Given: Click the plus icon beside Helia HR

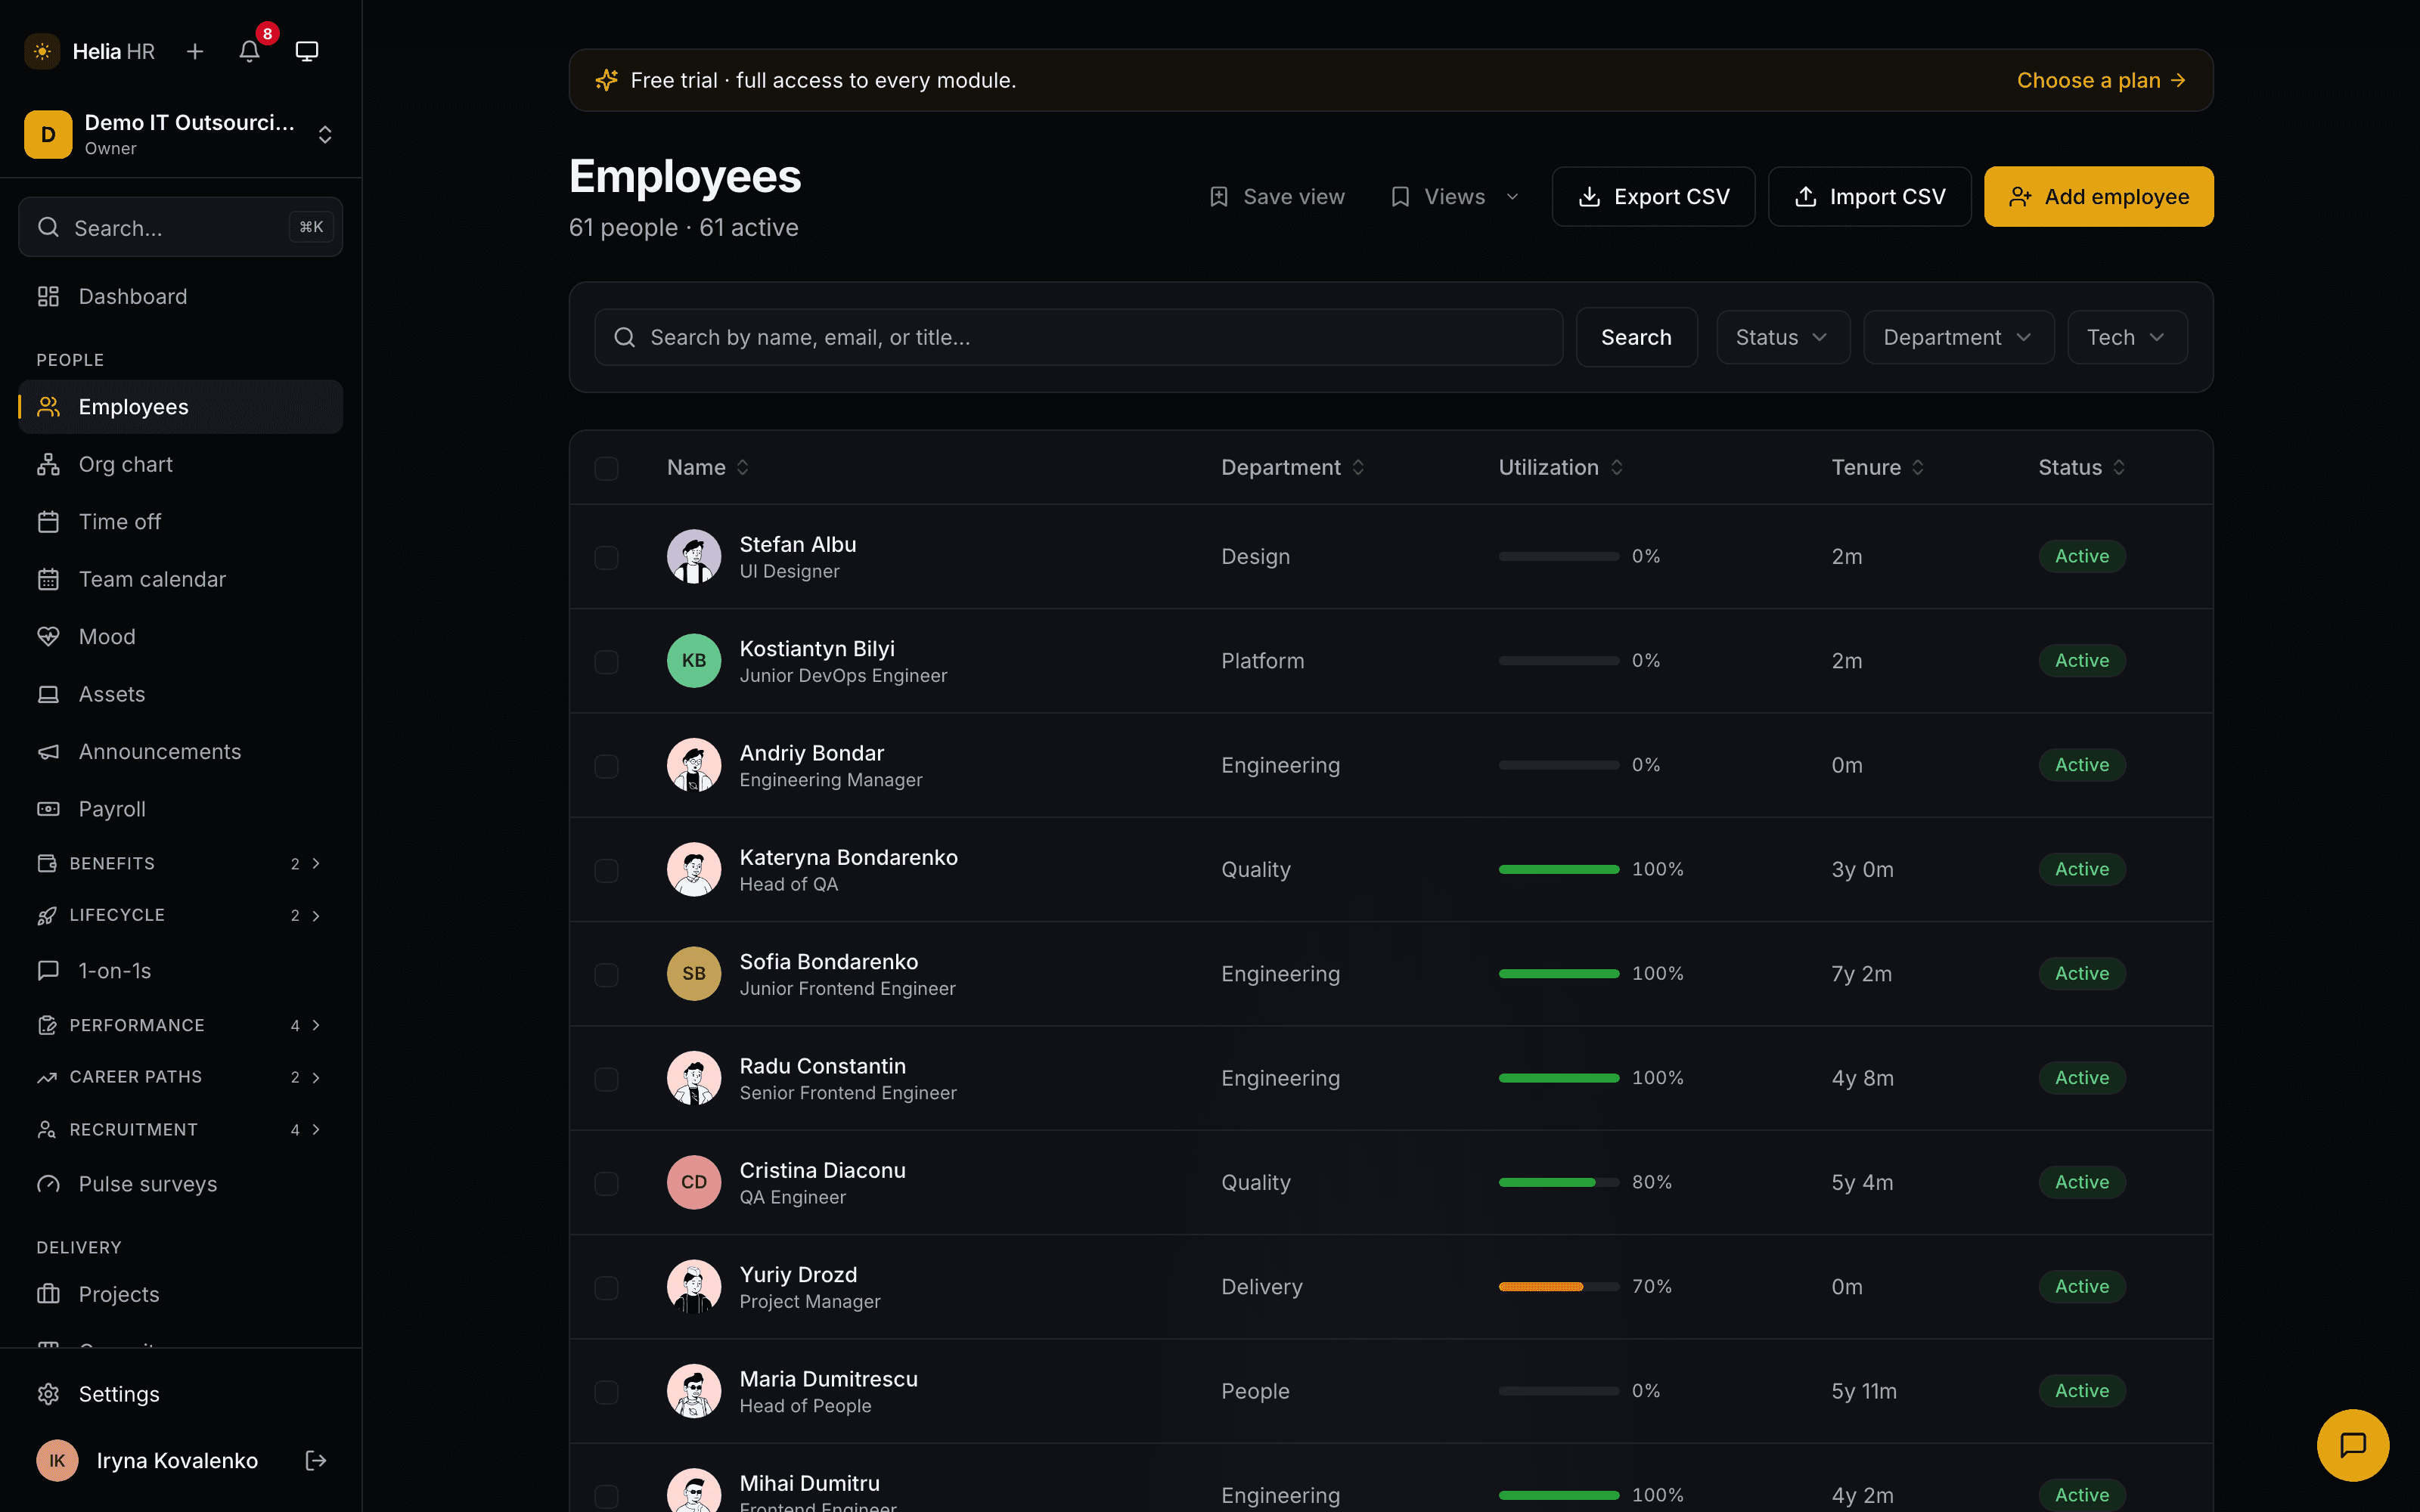Looking at the screenshot, I should pos(195,51).
